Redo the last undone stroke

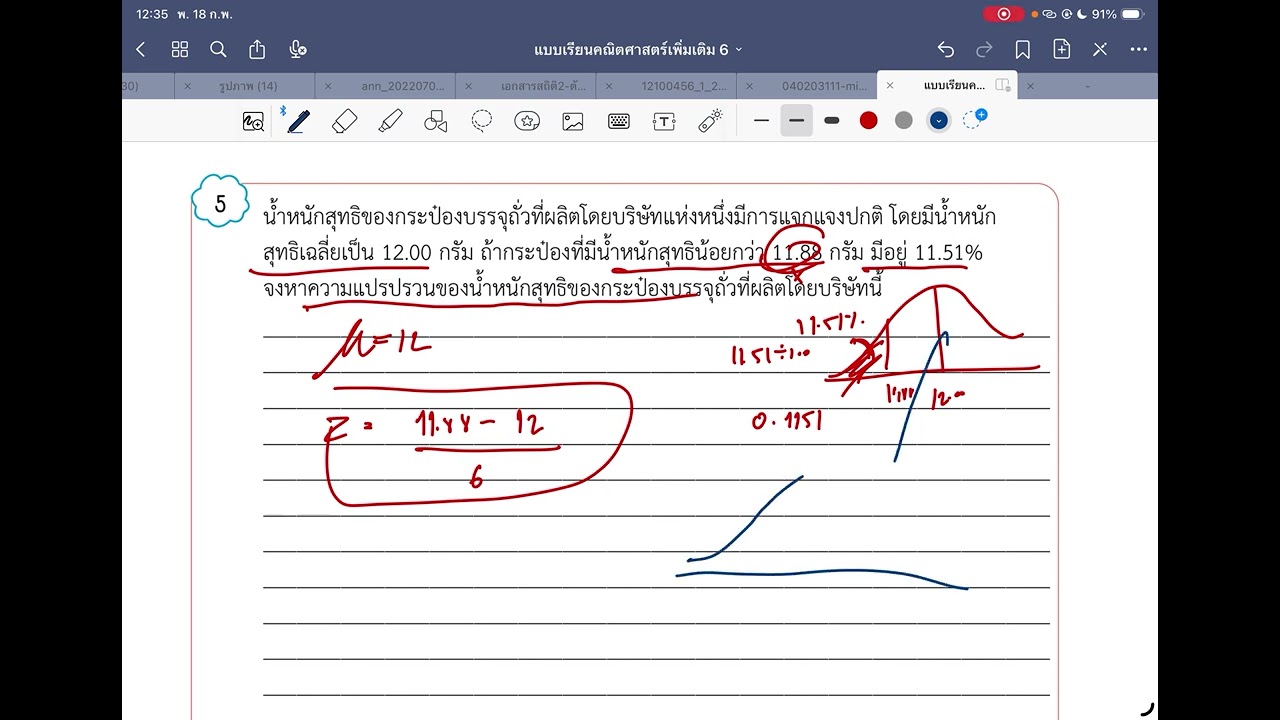click(984, 49)
